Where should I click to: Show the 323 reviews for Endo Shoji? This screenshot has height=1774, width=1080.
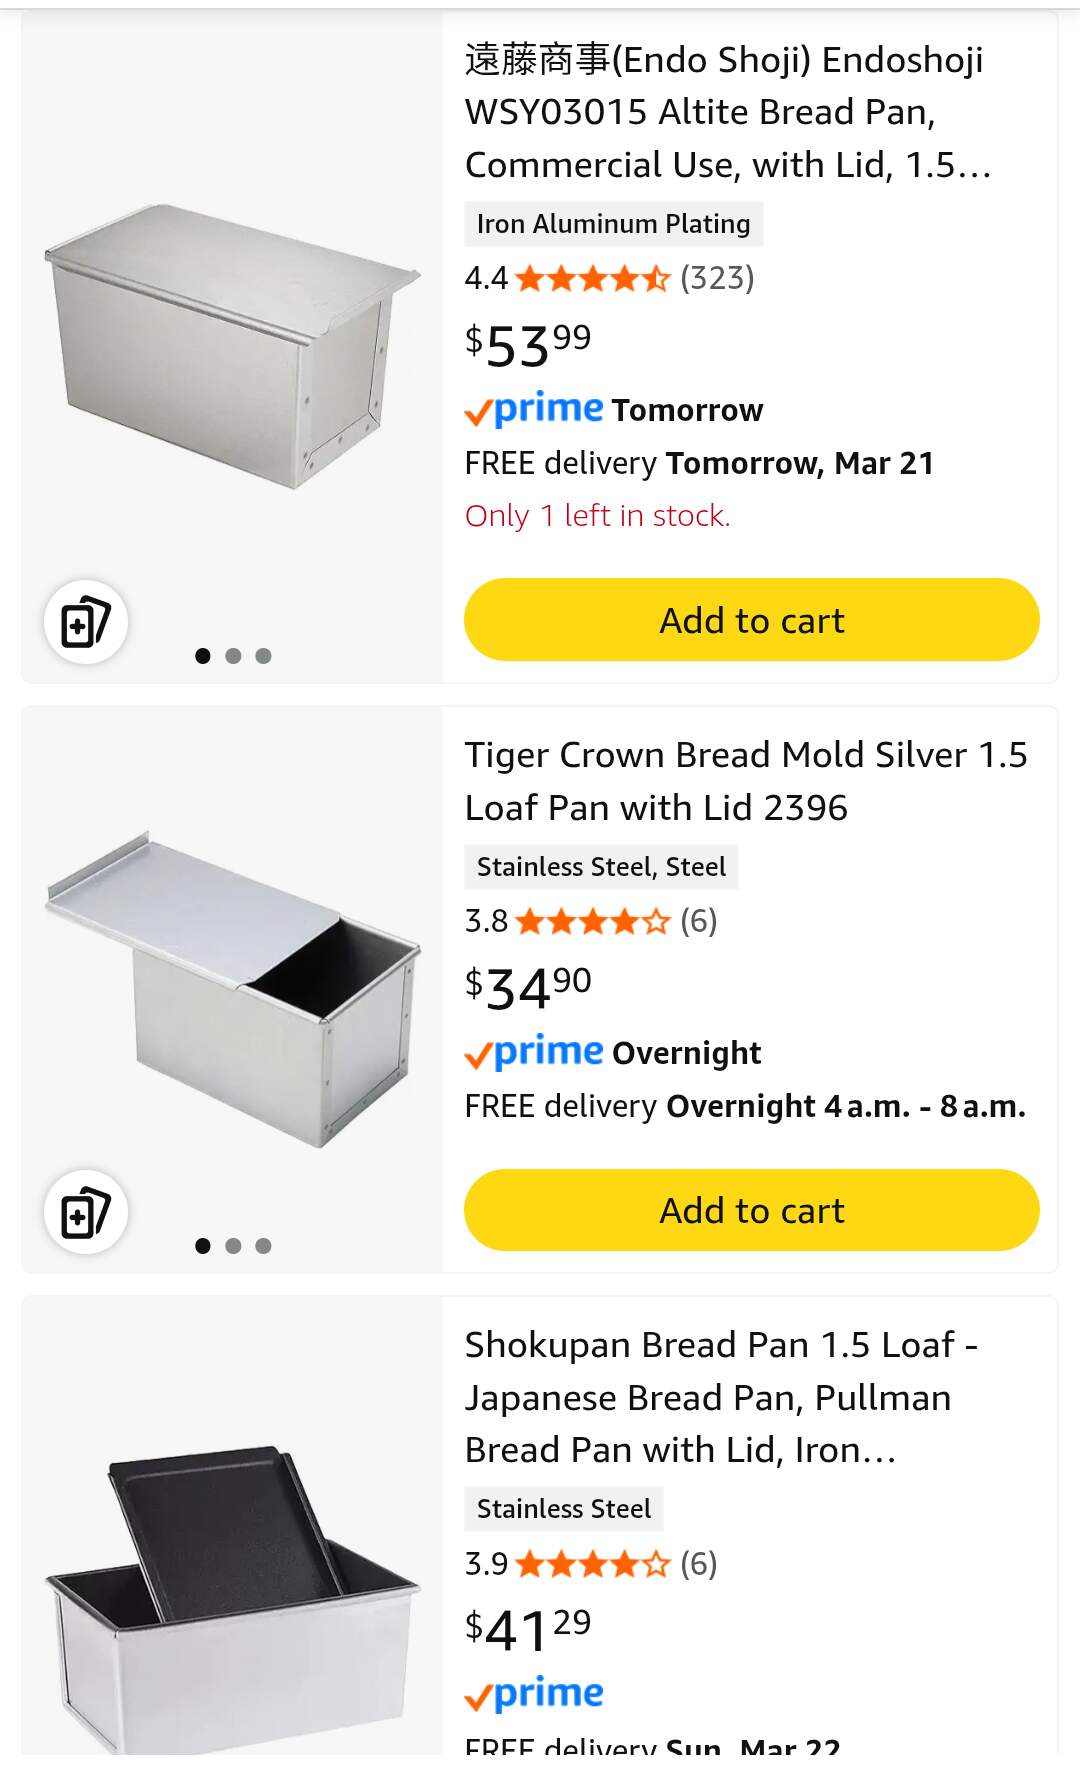717,278
